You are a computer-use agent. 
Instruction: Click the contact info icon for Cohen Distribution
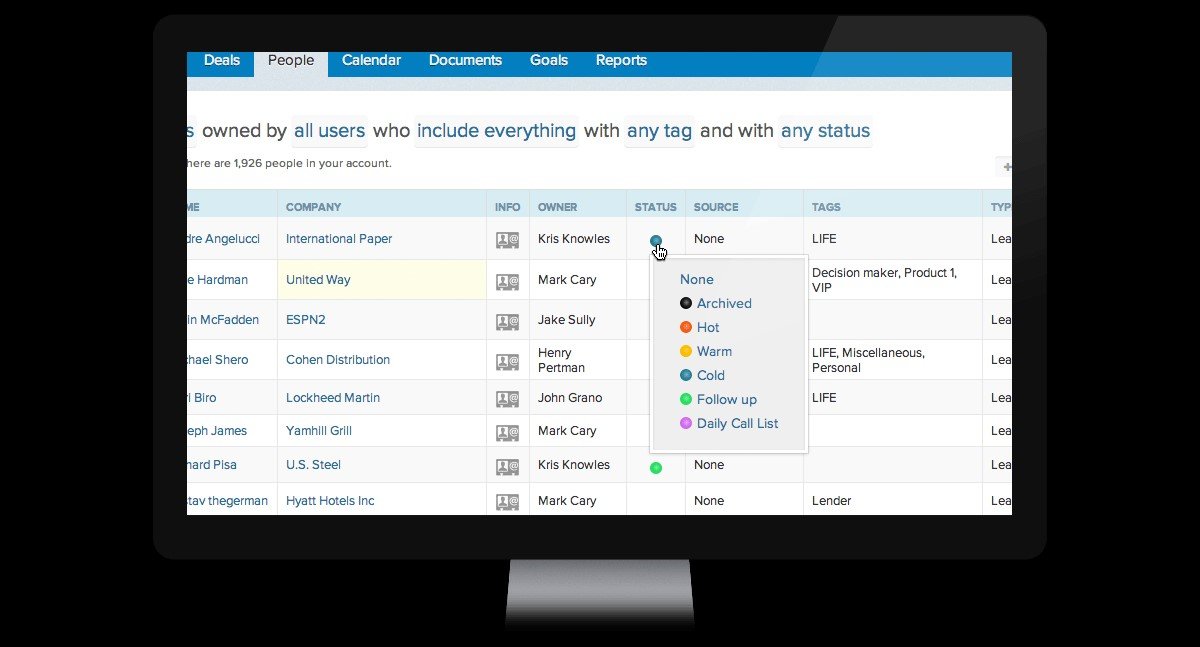click(x=507, y=361)
